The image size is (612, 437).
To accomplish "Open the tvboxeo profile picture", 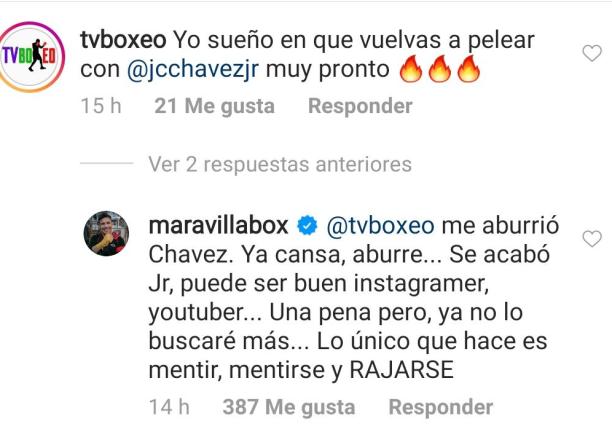I will tap(32, 57).
